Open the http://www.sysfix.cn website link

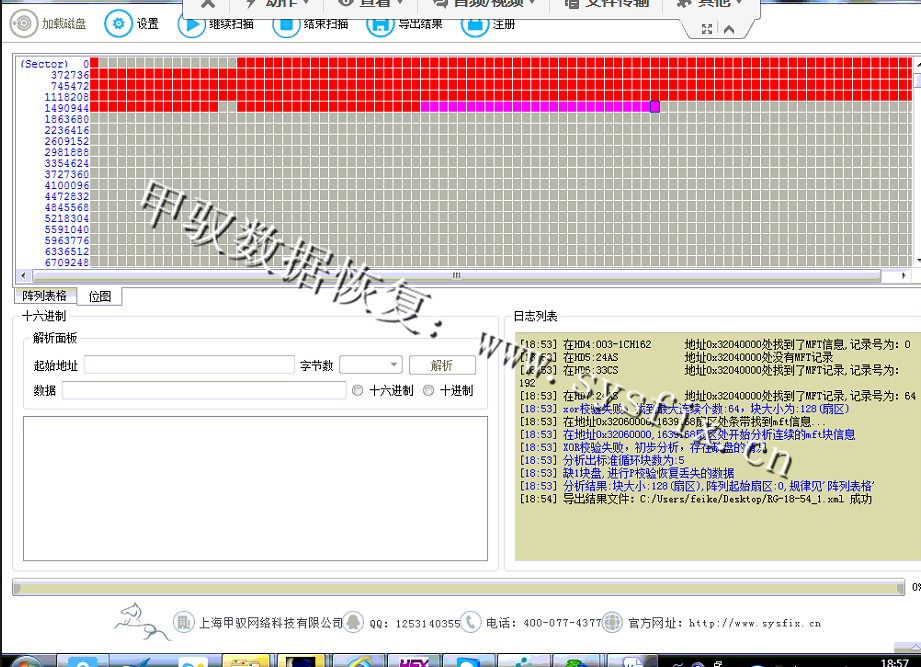(x=755, y=623)
